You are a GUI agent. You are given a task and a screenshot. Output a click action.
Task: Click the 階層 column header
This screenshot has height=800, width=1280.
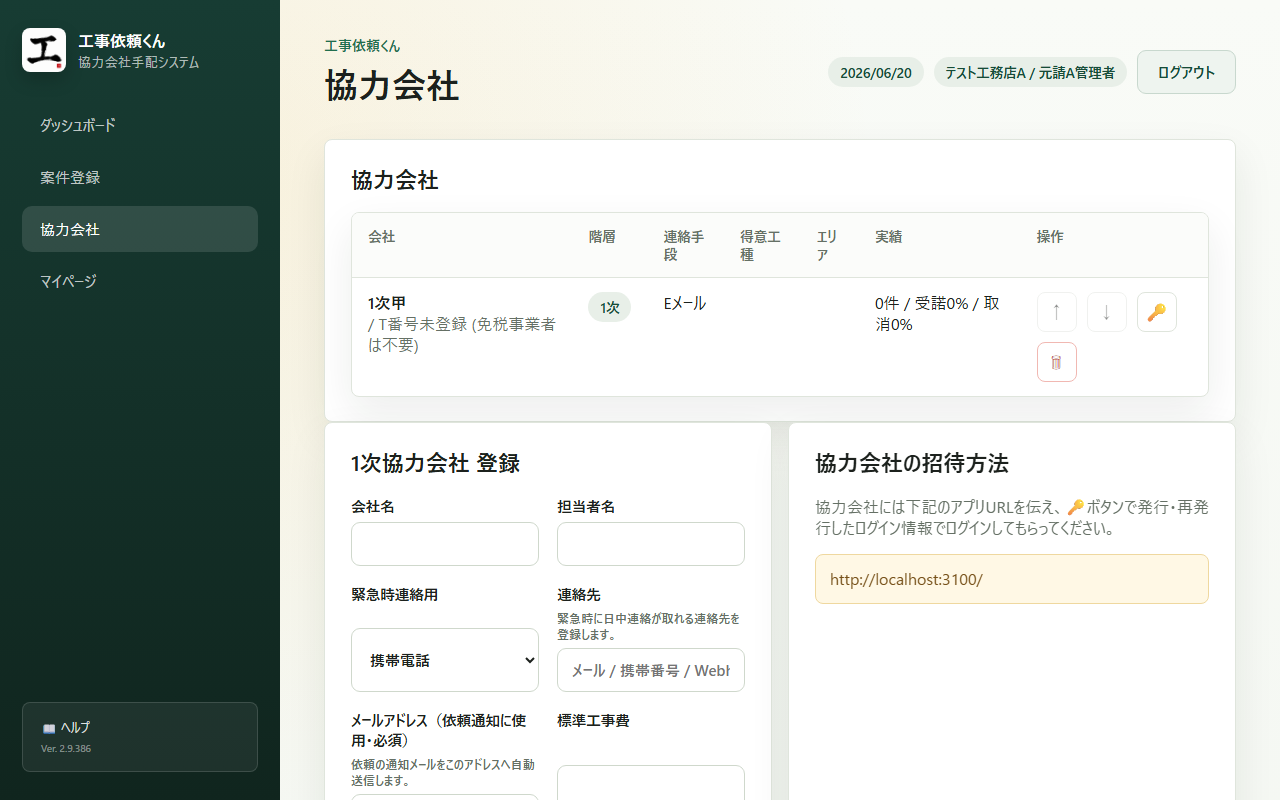602,237
